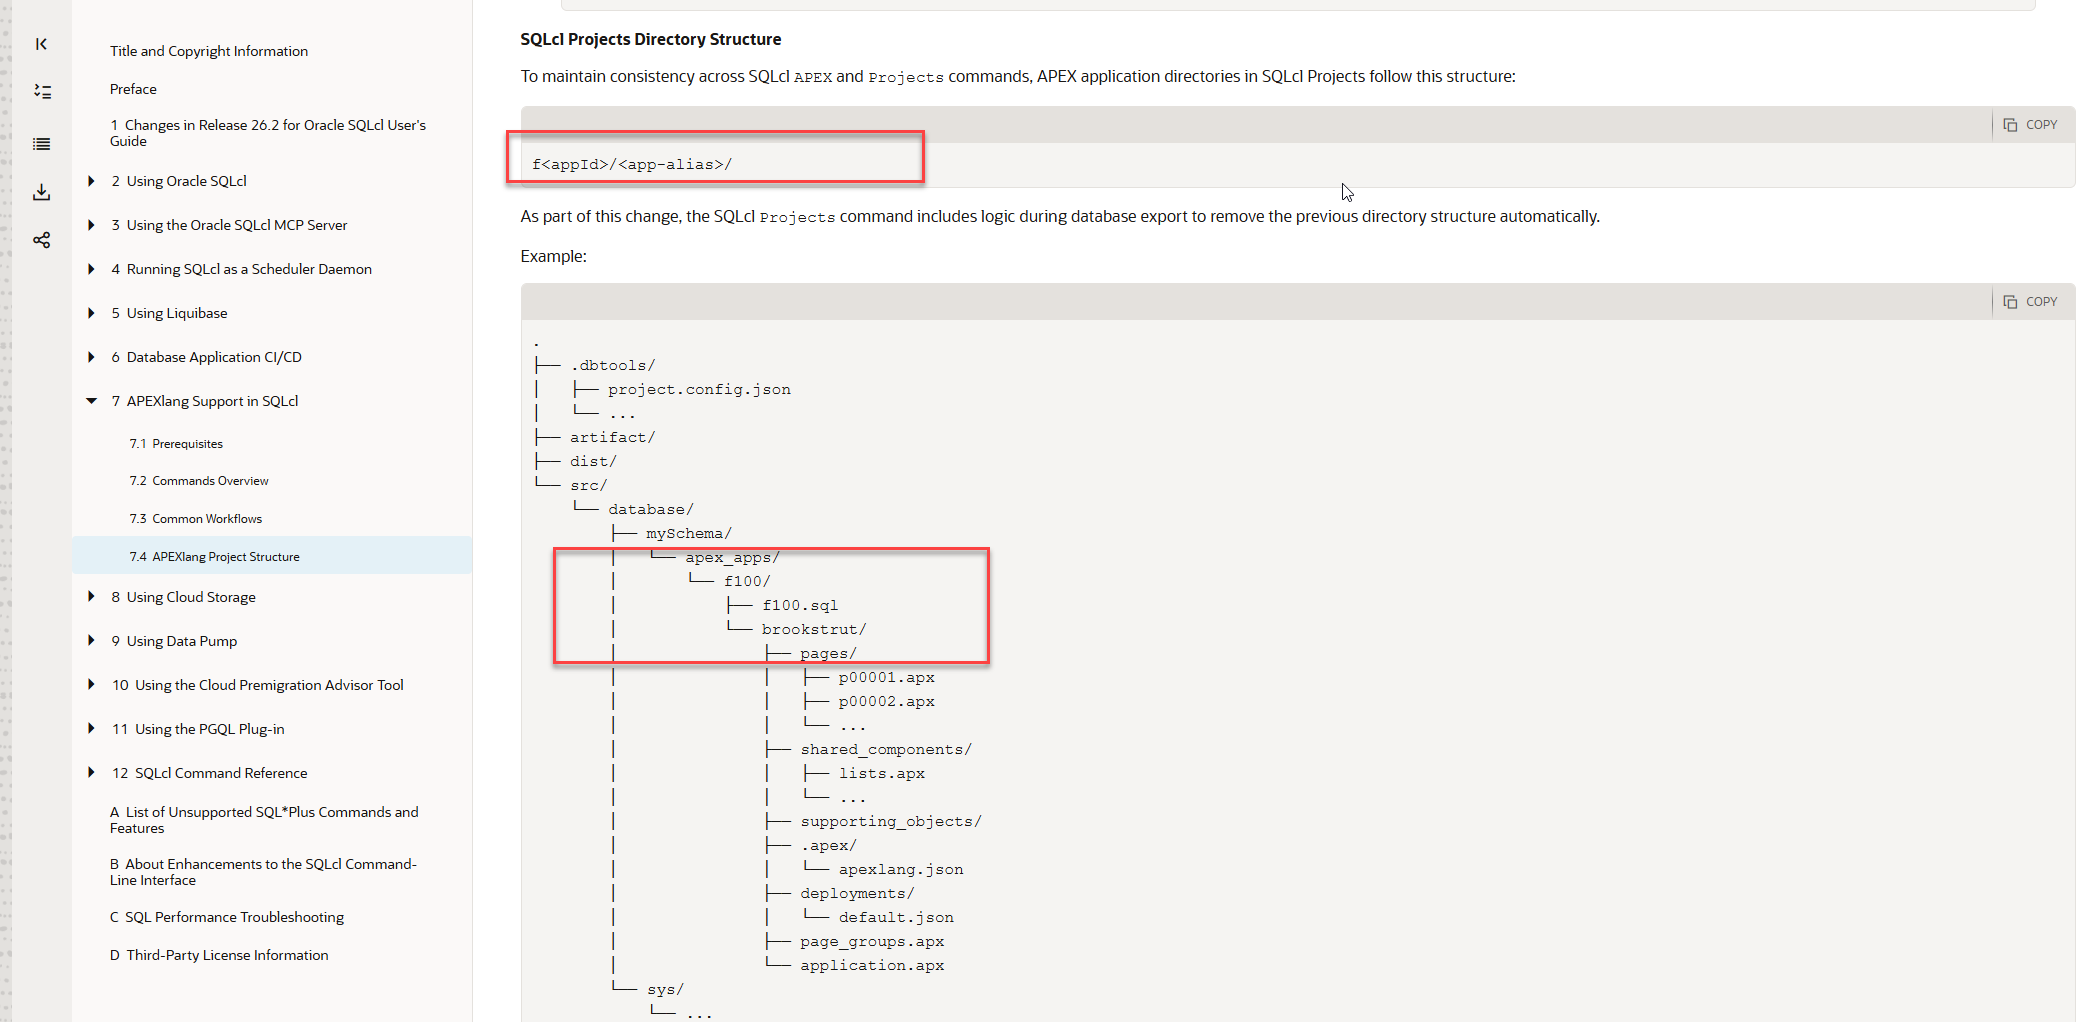Go to 10 Cloud Premigration Advisor Tool
Viewport: 2083px width, 1022px height.
[x=258, y=685]
